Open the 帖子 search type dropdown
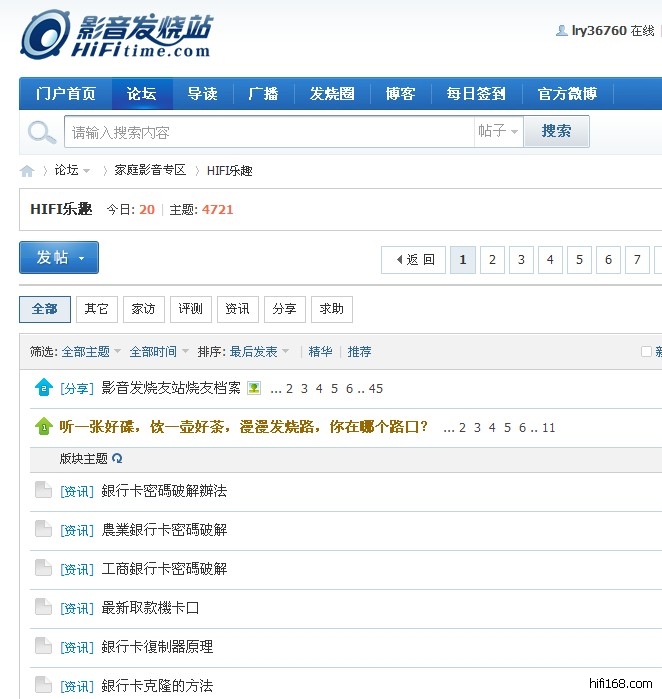This screenshot has height=699, width=662. tap(498, 132)
